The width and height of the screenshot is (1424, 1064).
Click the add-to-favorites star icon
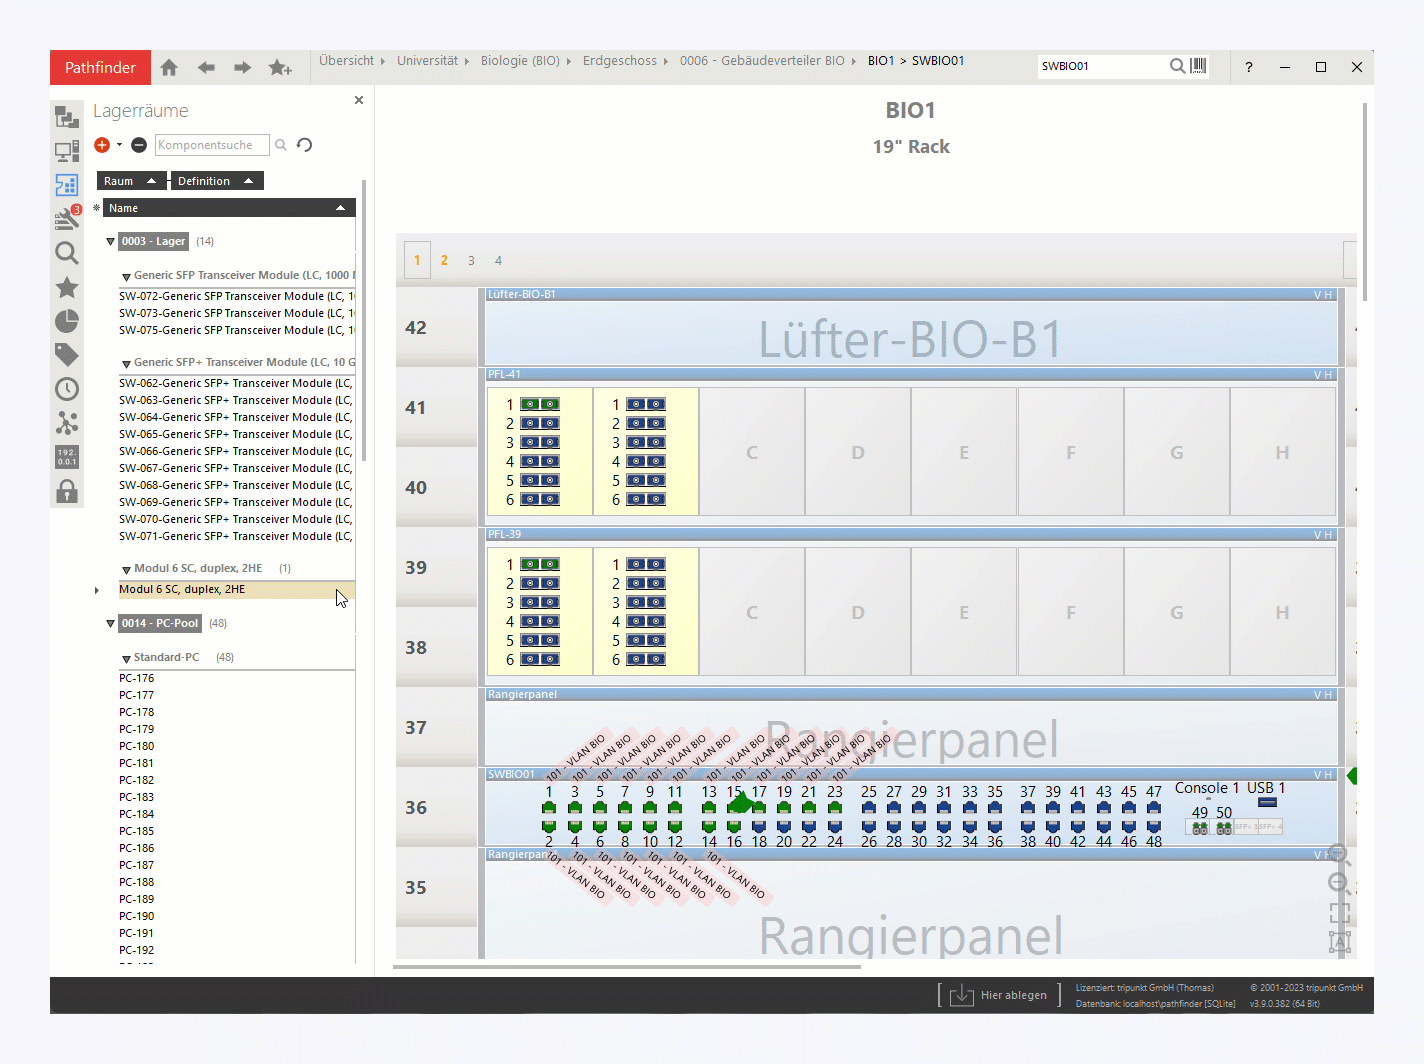point(280,68)
